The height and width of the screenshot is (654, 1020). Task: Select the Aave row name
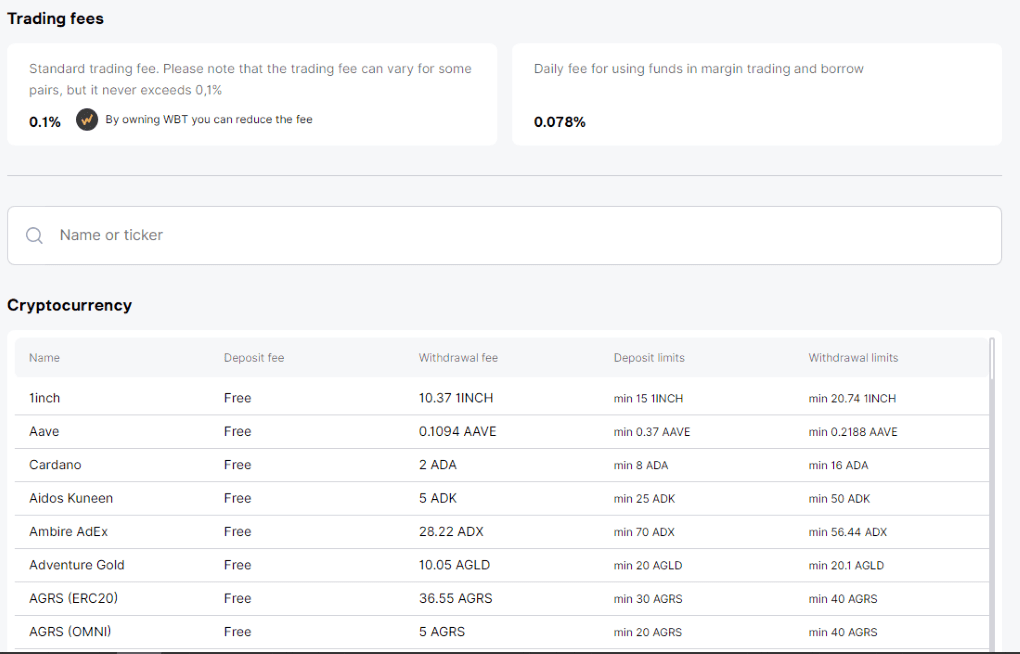[44, 432]
